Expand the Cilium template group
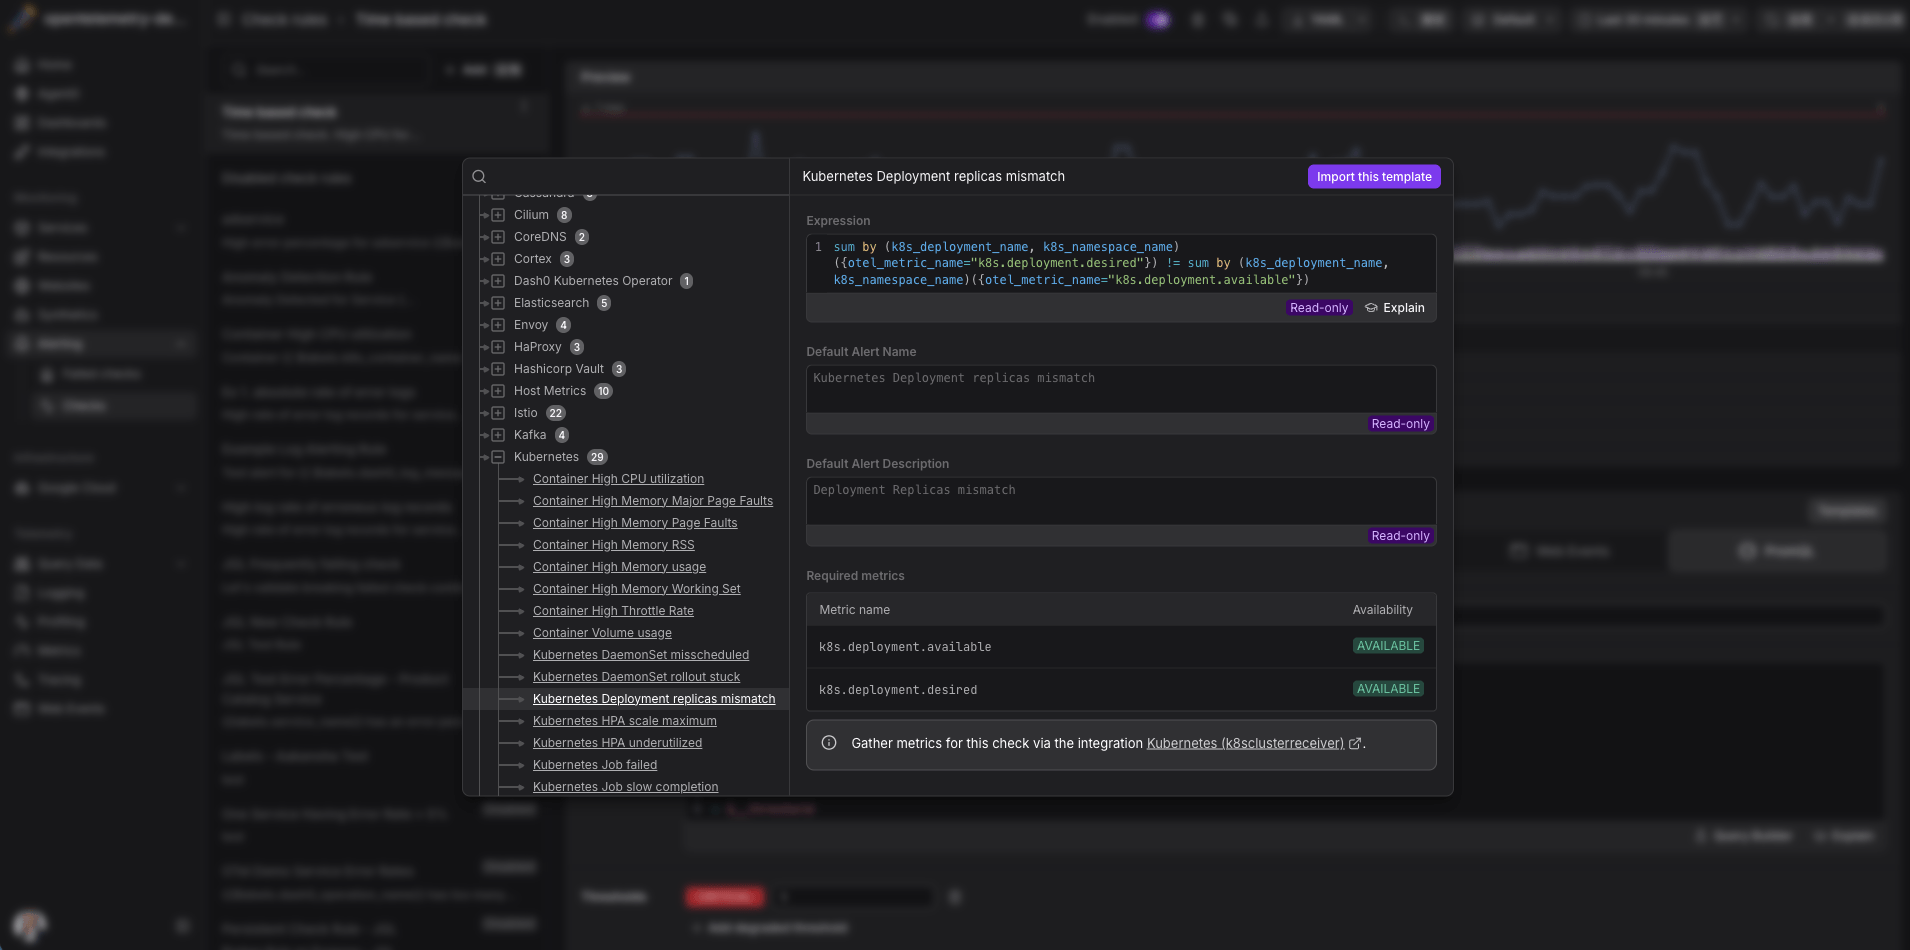The width and height of the screenshot is (1910, 950). [498, 215]
